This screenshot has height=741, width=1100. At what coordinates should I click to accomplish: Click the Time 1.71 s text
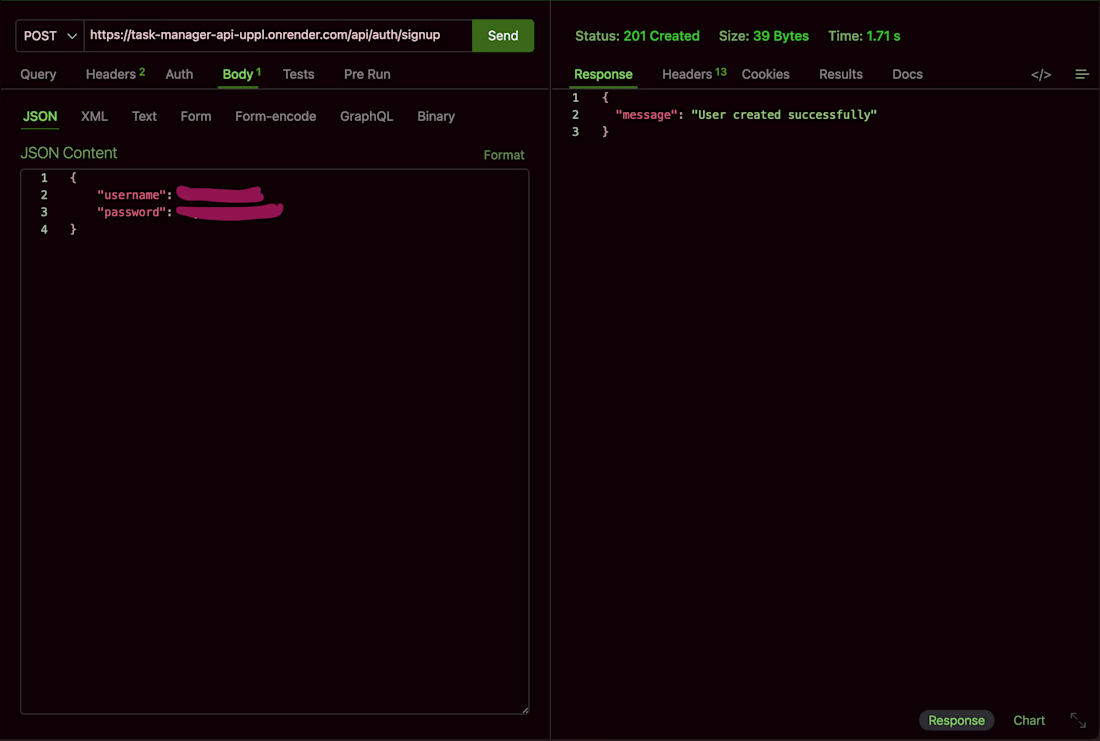(864, 36)
